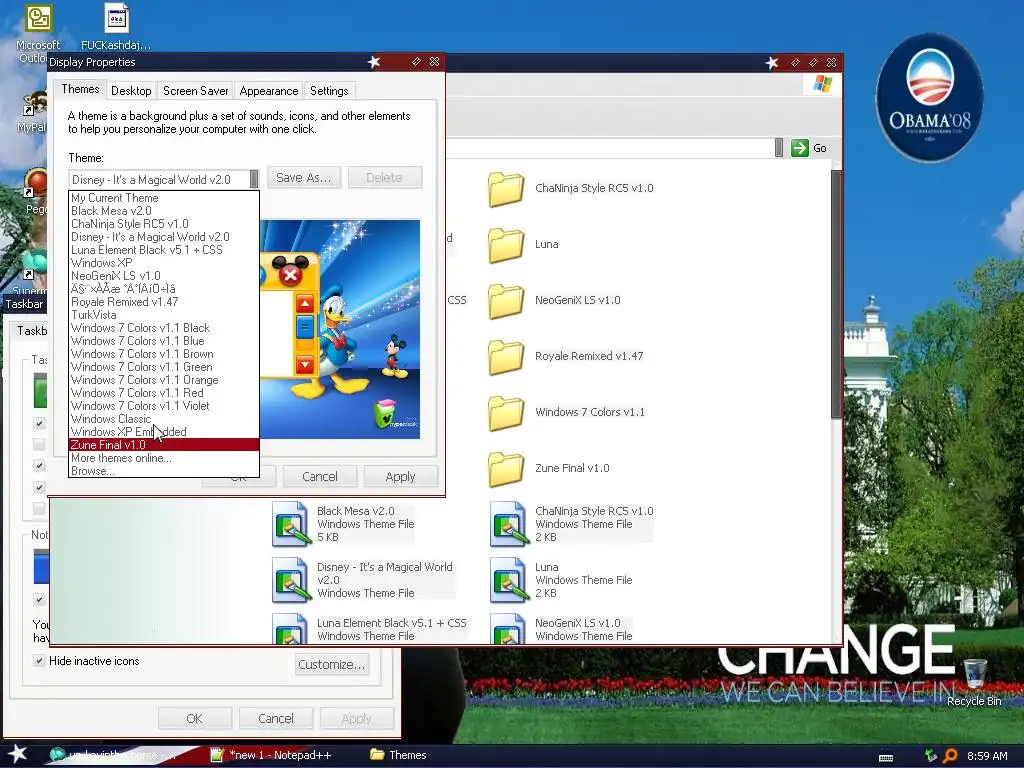Open the Zune Final v1.0 folder icon
Image resolution: width=1024 pixels, height=768 pixels.
[x=506, y=470]
